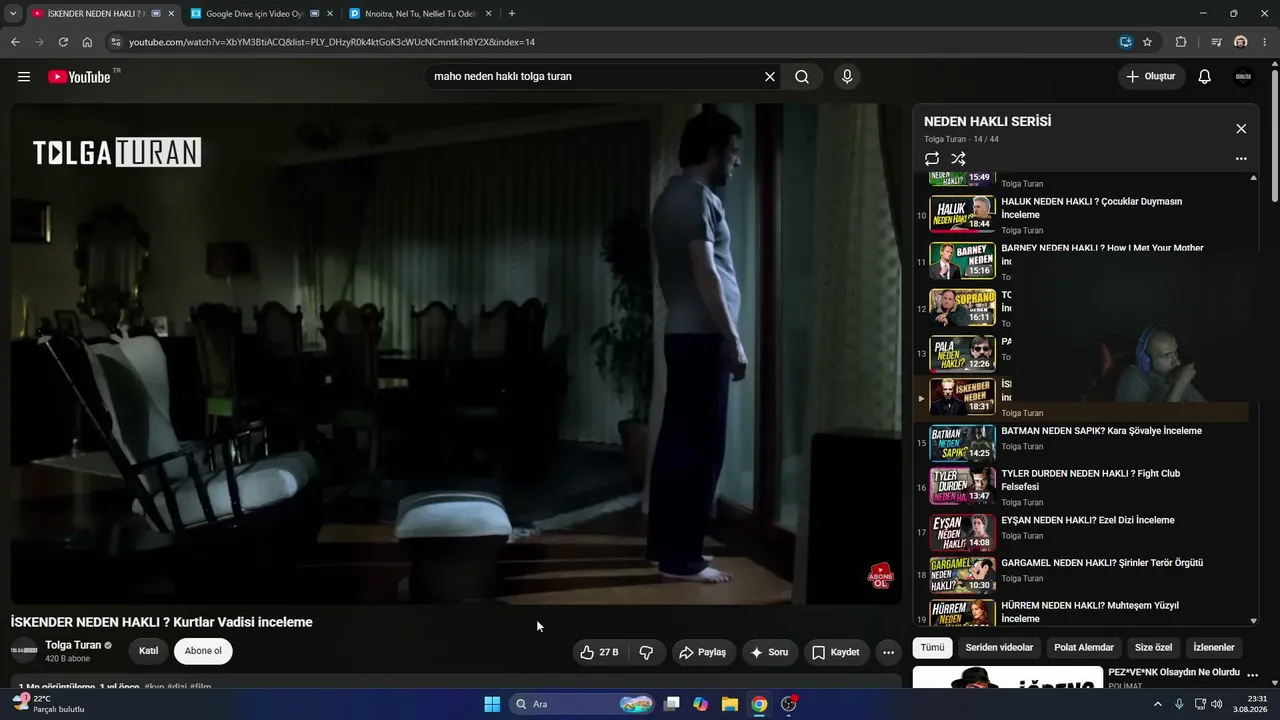Open the Soru ask button
The width and height of the screenshot is (1280, 720).
coord(770,652)
